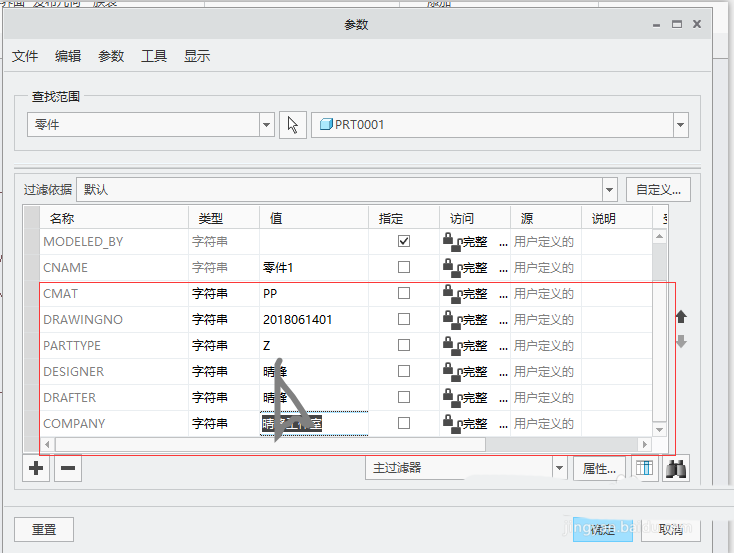Open the 零件 search scope dropdown
Viewport: 734px width, 553px height.
(x=266, y=125)
